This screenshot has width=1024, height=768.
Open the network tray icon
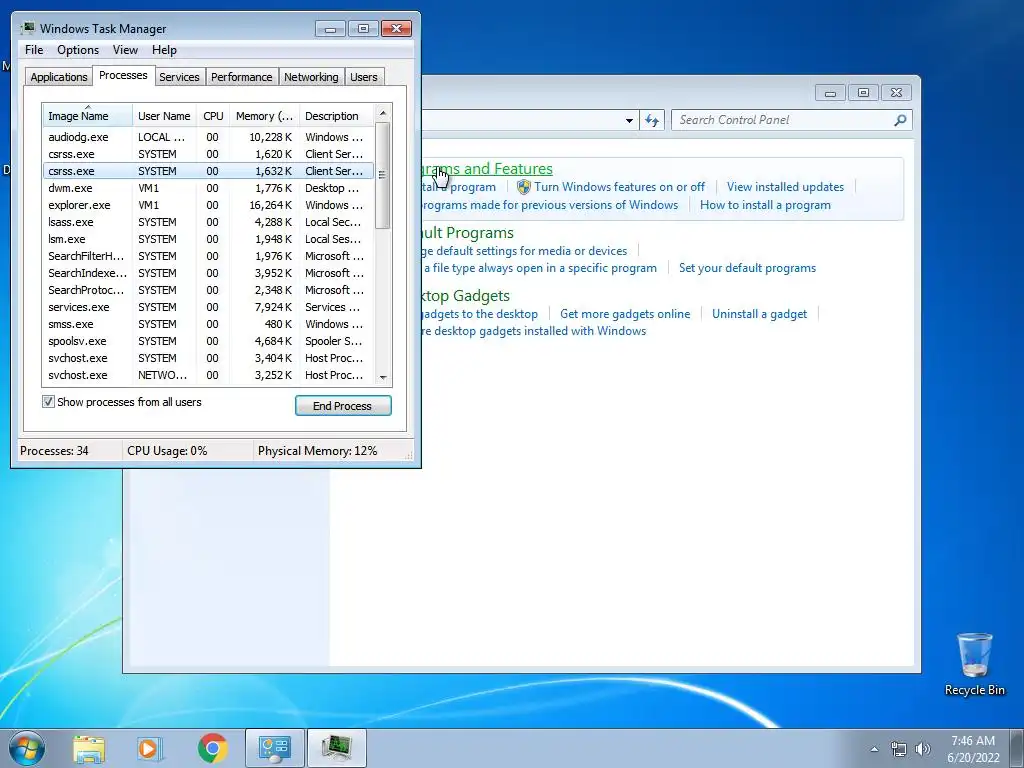[x=899, y=749]
